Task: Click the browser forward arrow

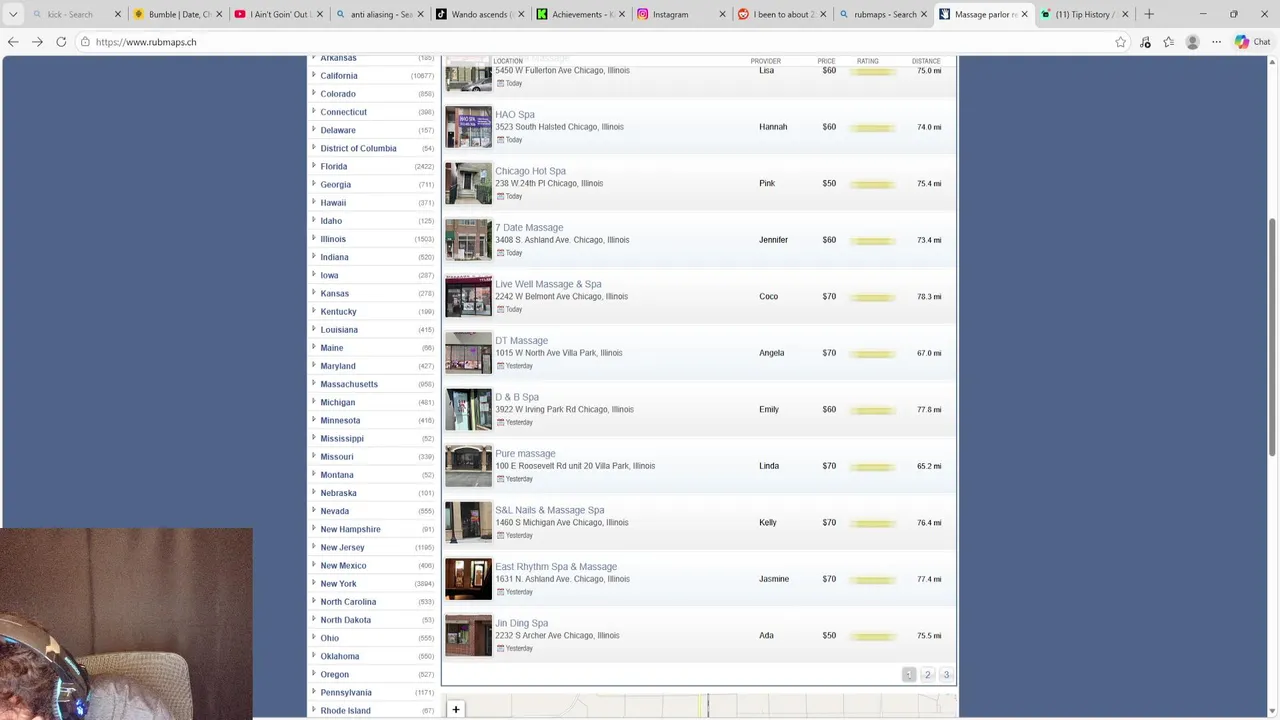Action: pyautogui.click(x=37, y=42)
